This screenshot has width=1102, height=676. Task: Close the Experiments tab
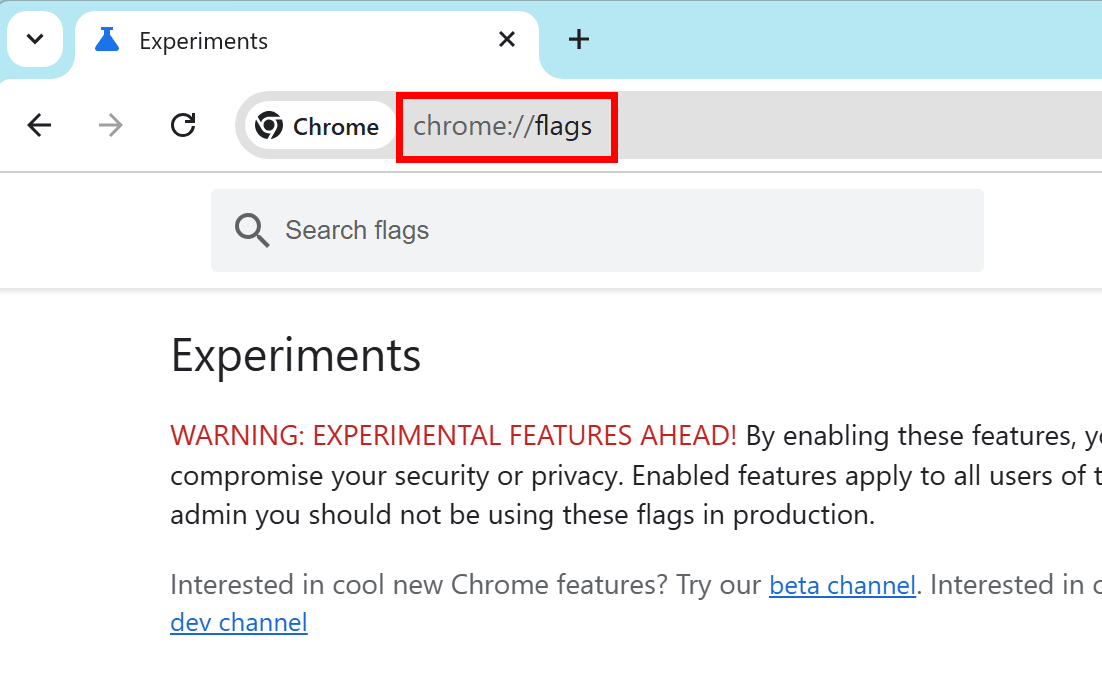point(507,40)
